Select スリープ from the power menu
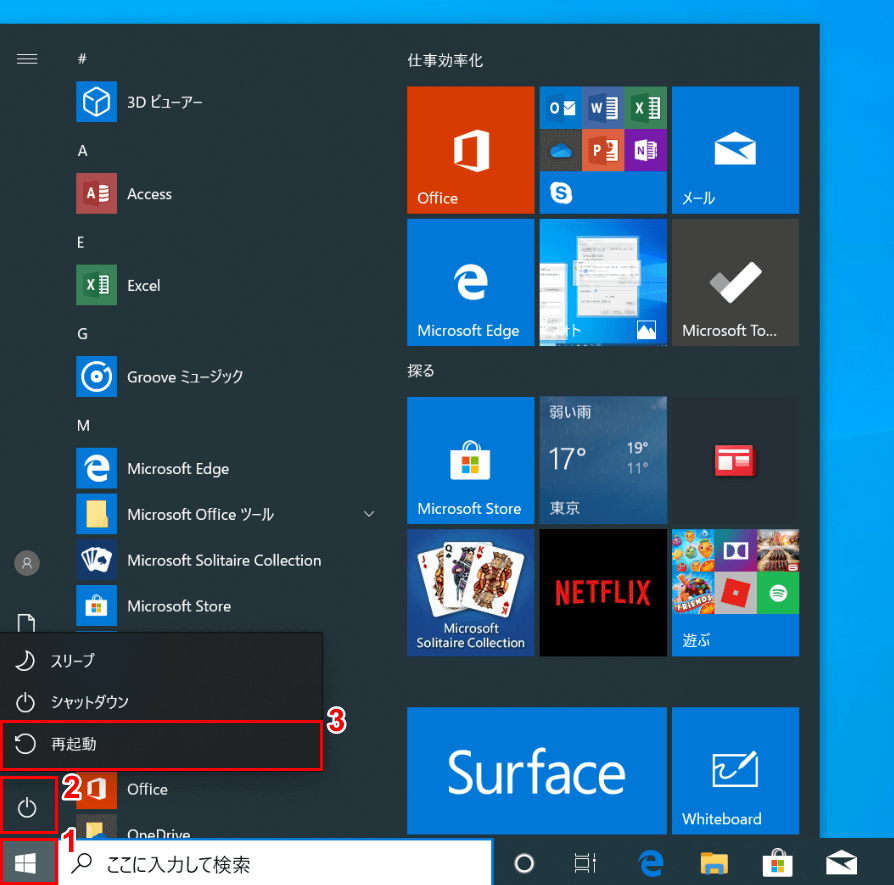 click(162, 661)
